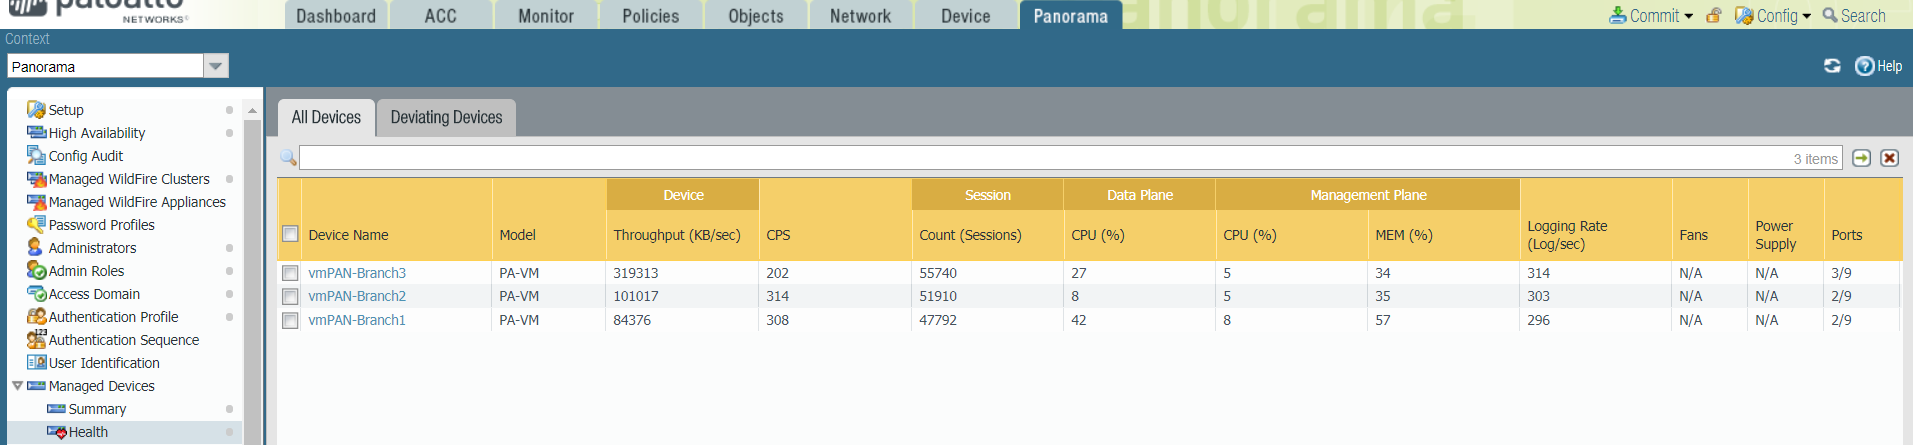Viewport: 1913px width, 445px height.
Task: Click the Setup gear icon
Action: click(x=36, y=110)
